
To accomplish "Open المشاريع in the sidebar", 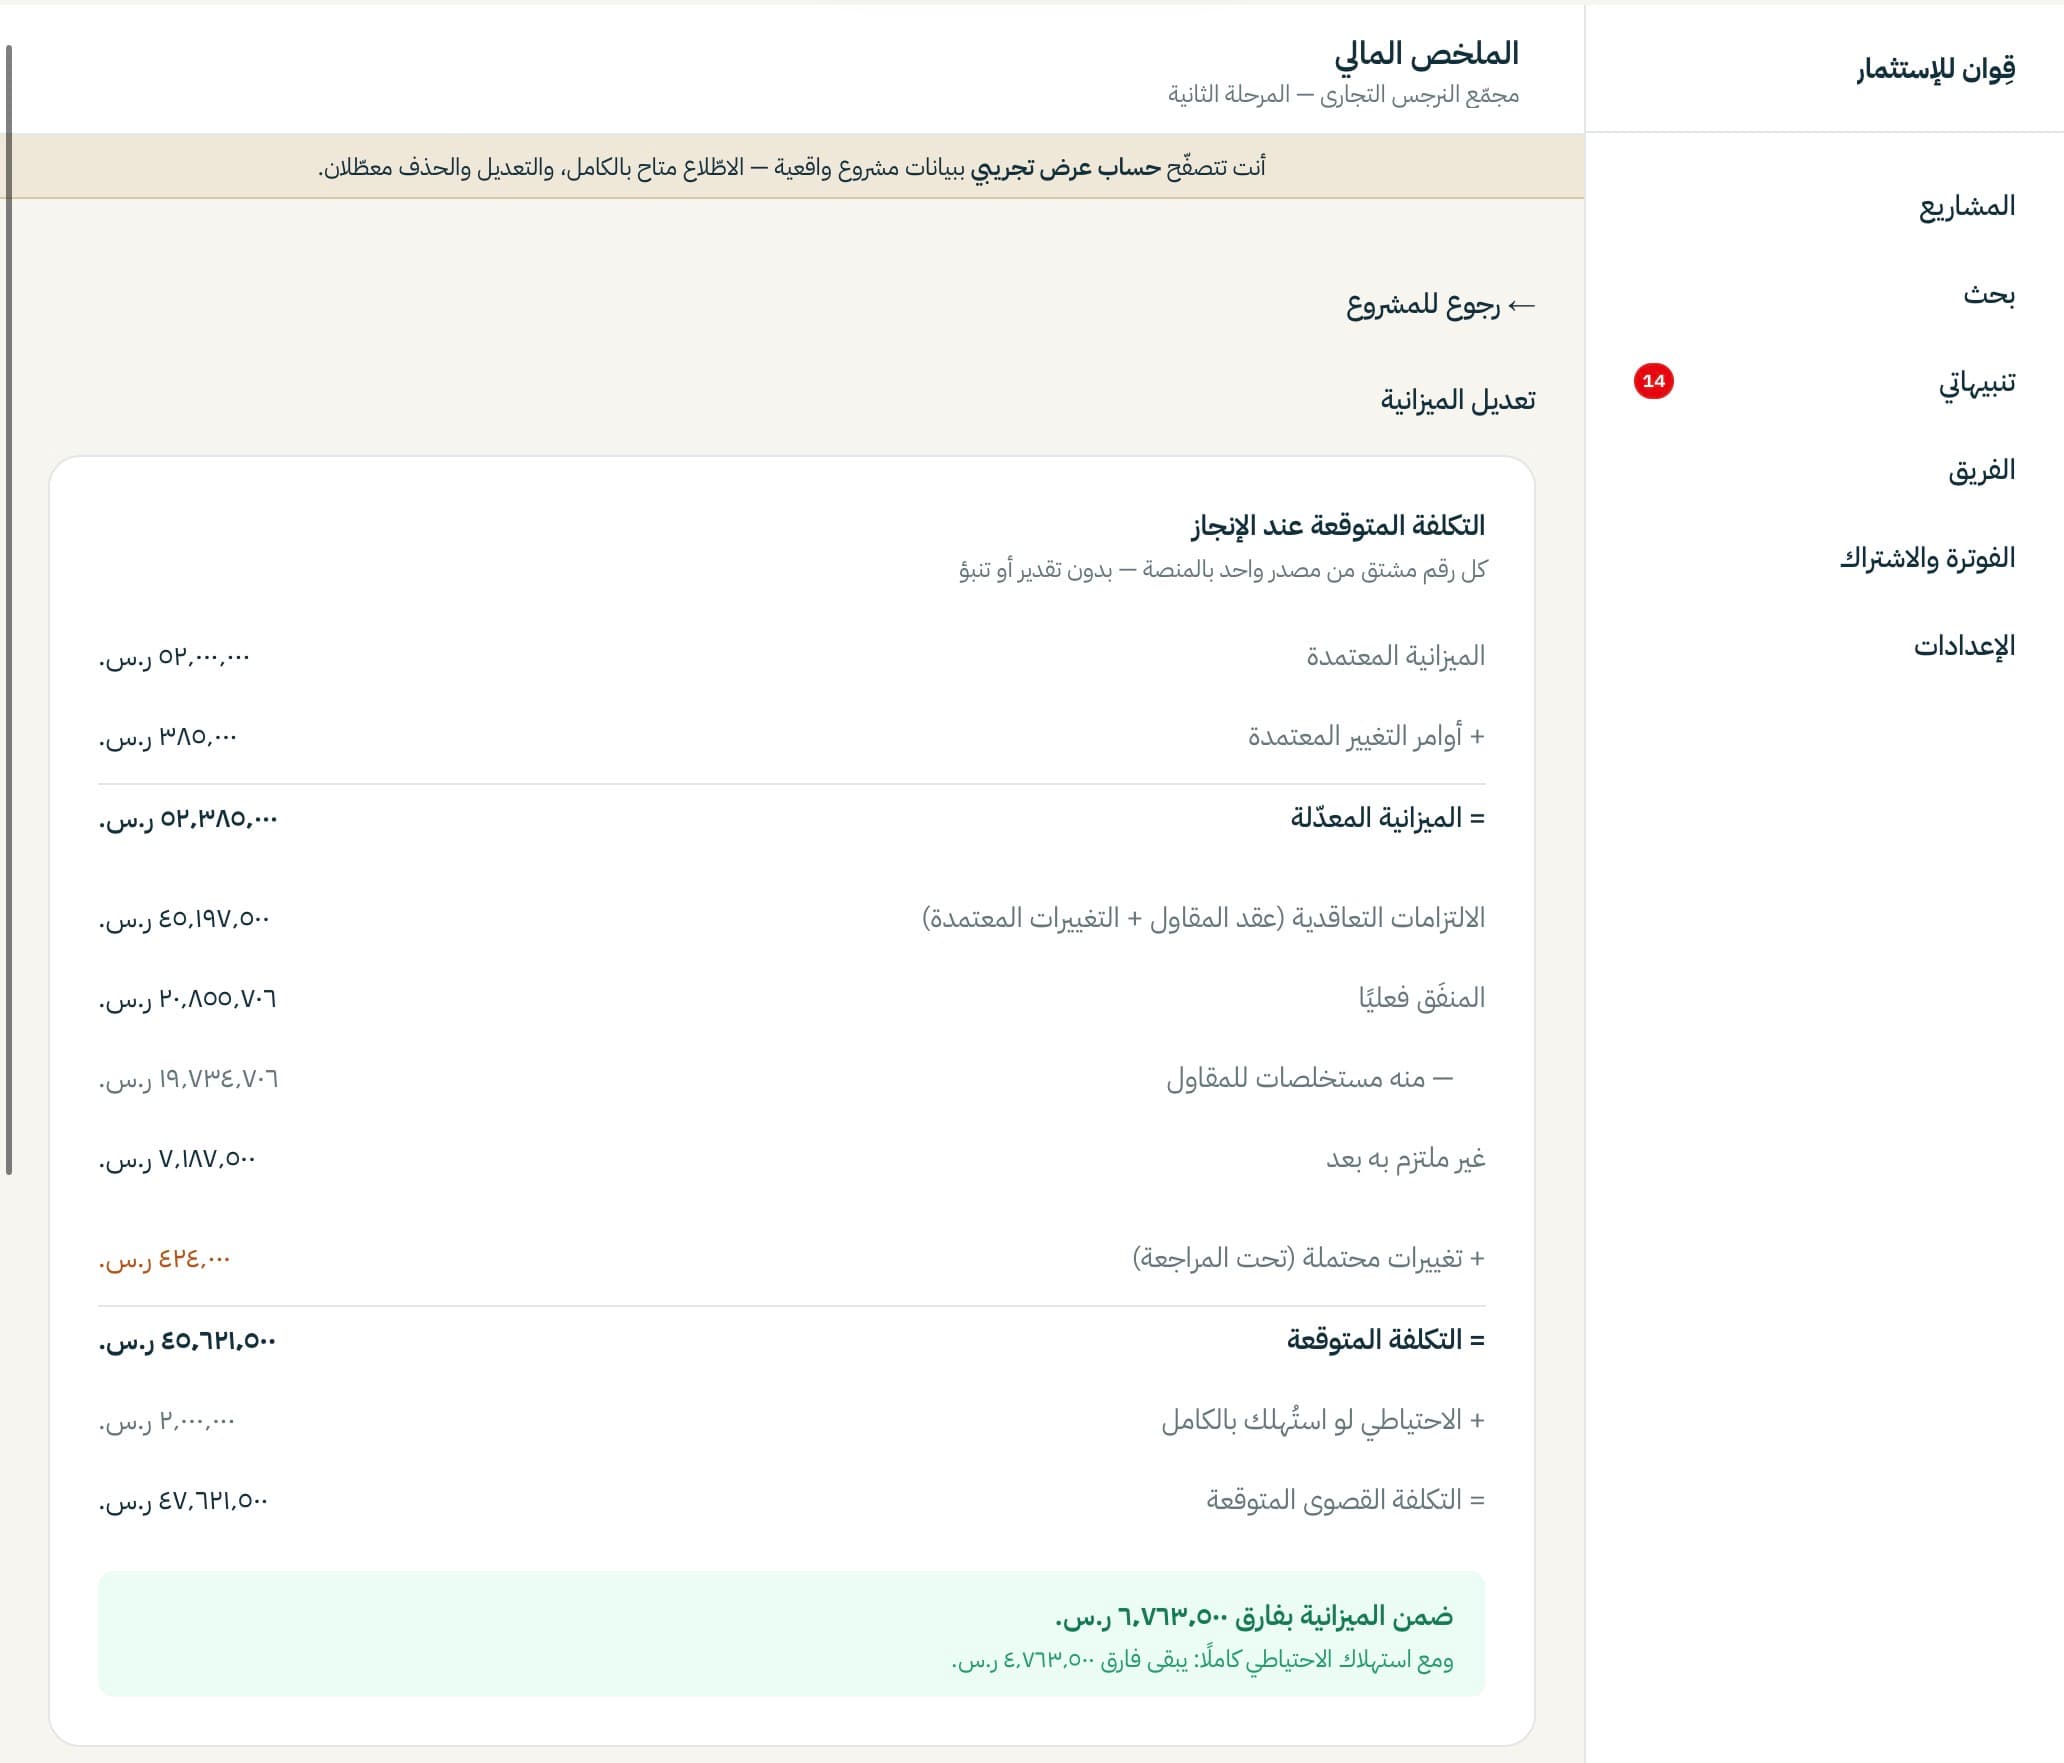I will pos(1966,206).
